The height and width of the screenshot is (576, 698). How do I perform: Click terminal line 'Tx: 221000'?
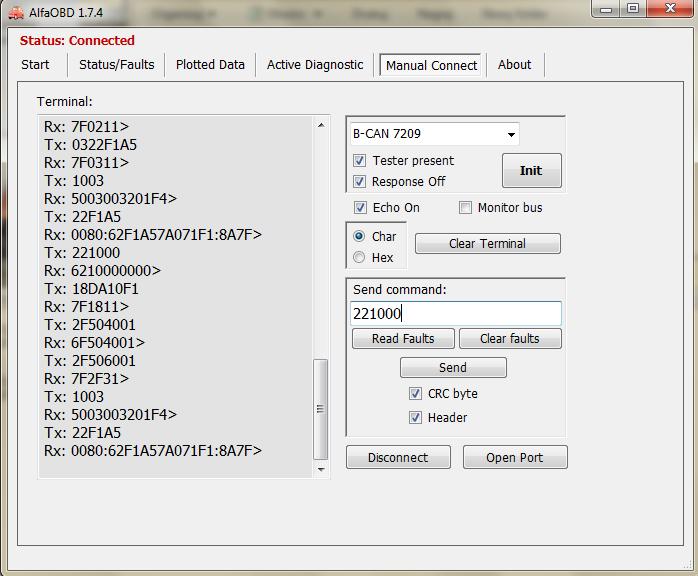click(82, 253)
